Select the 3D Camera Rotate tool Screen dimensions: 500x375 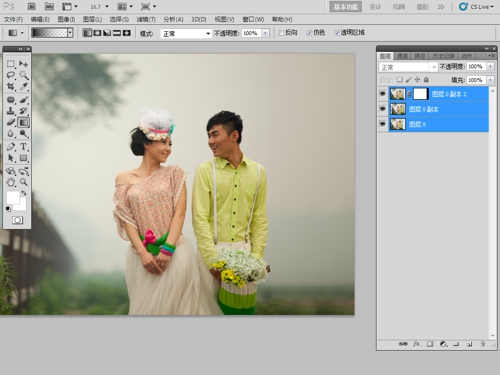point(23,171)
